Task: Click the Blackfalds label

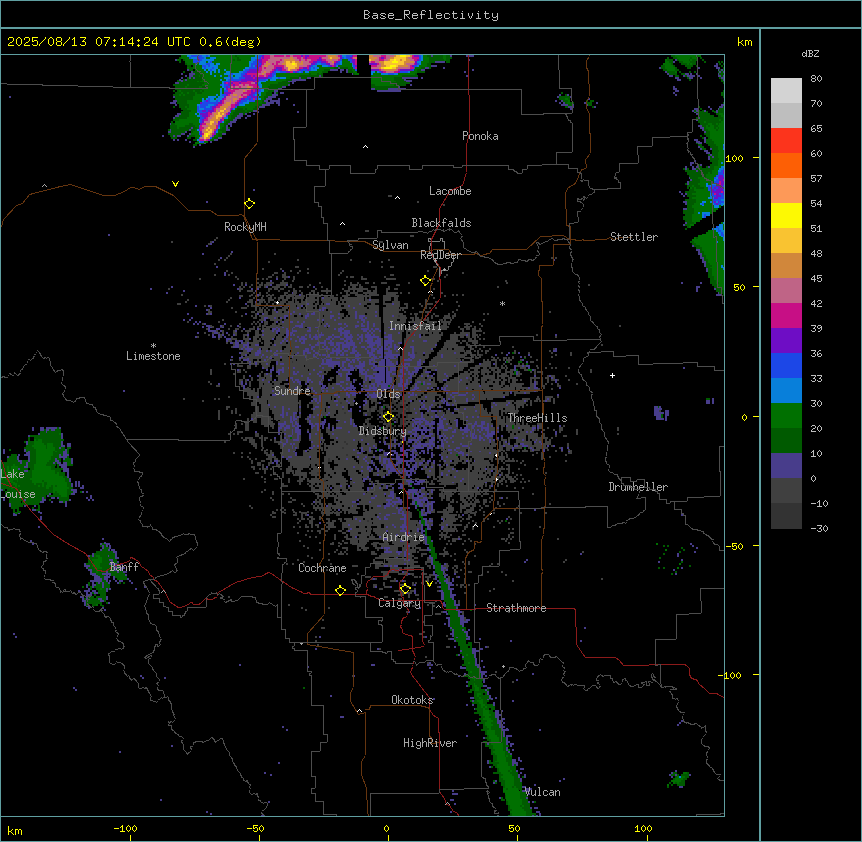Action: (x=441, y=223)
